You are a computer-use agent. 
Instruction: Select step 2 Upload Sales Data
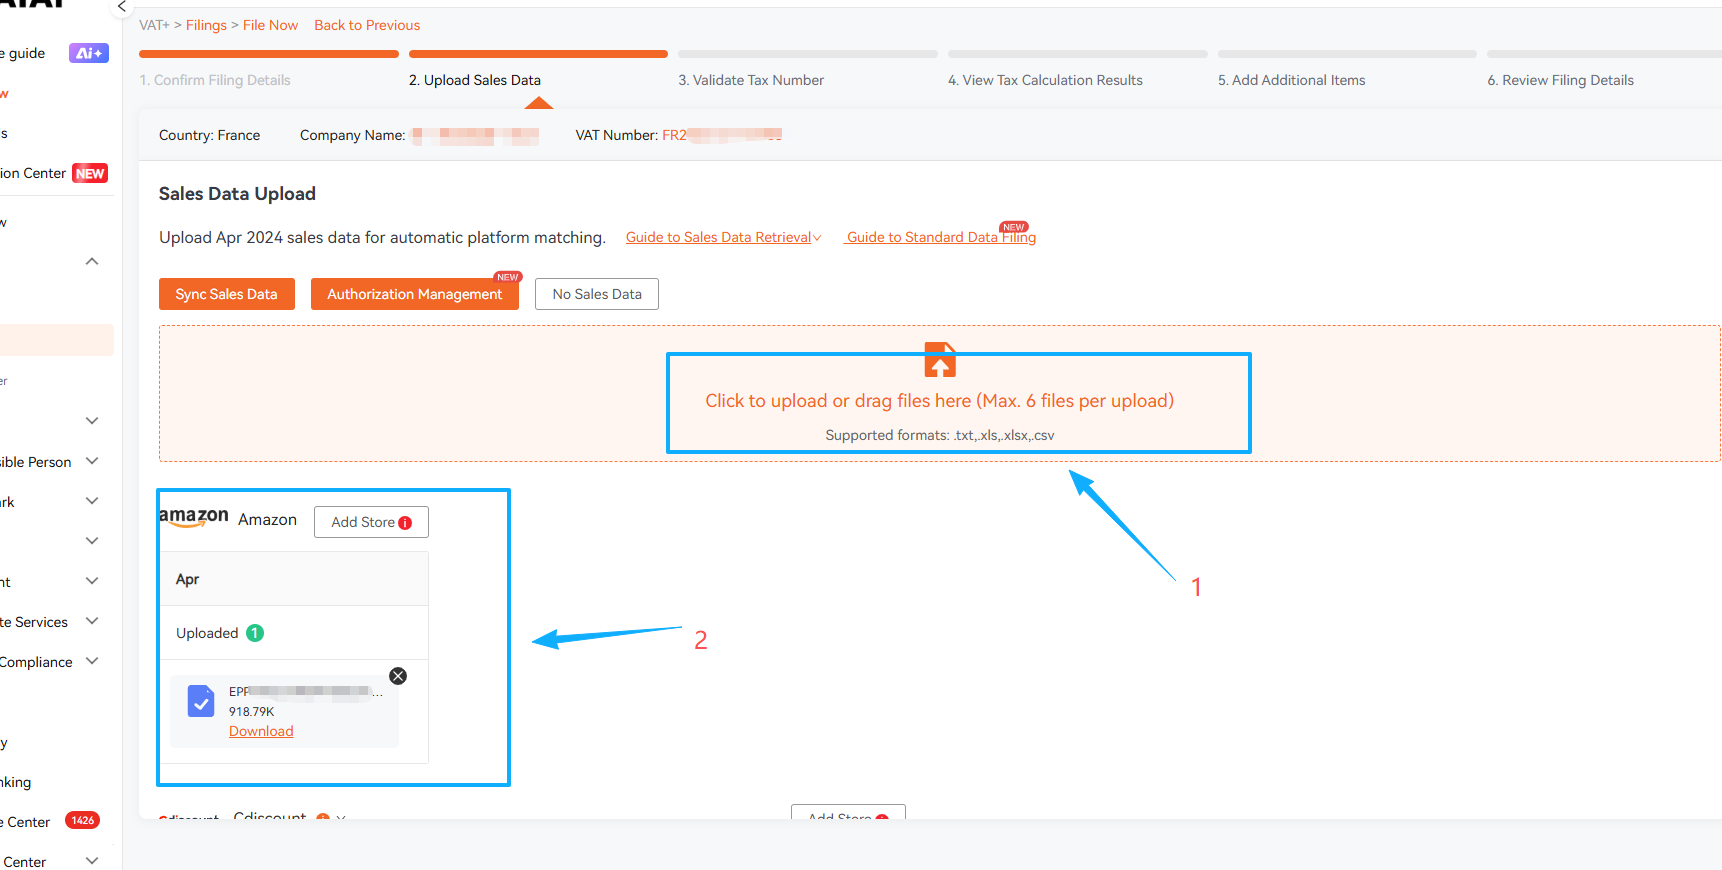[x=475, y=80]
